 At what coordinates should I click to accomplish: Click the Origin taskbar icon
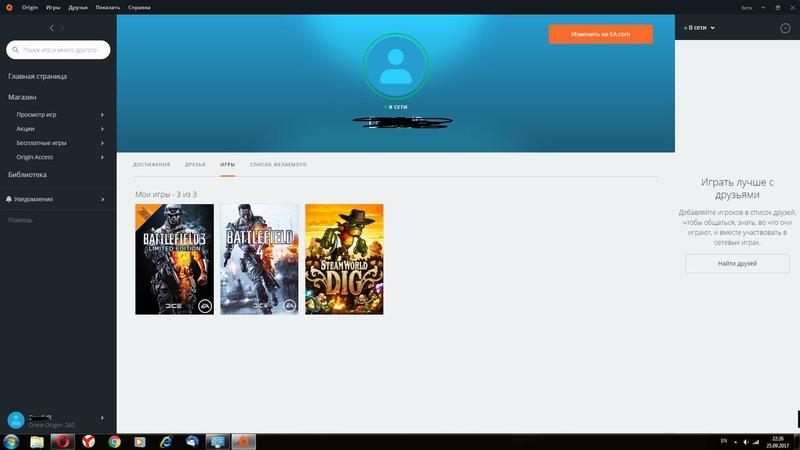(x=243, y=442)
